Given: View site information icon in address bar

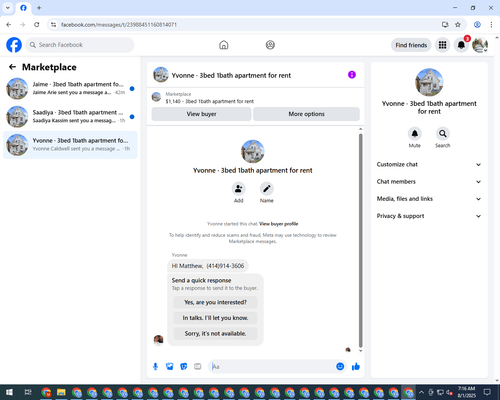Looking at the screenshot, I should [x=53, y=25].
